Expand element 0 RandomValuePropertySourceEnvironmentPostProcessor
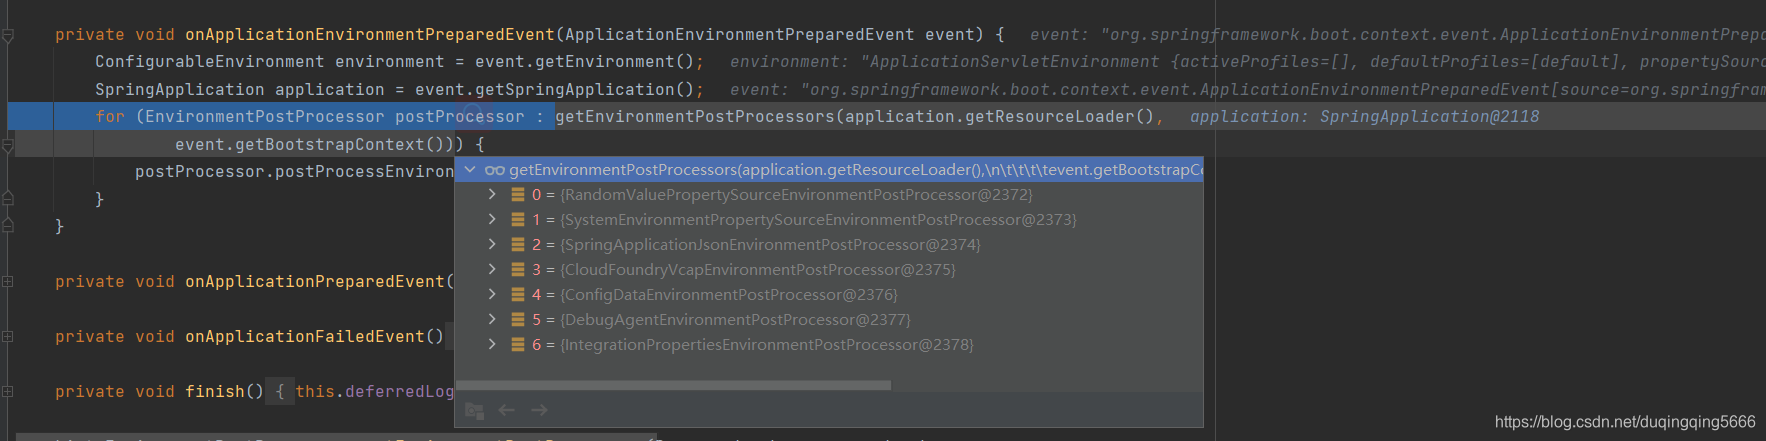The image size is (1766, 441). [x=491, y=194]
